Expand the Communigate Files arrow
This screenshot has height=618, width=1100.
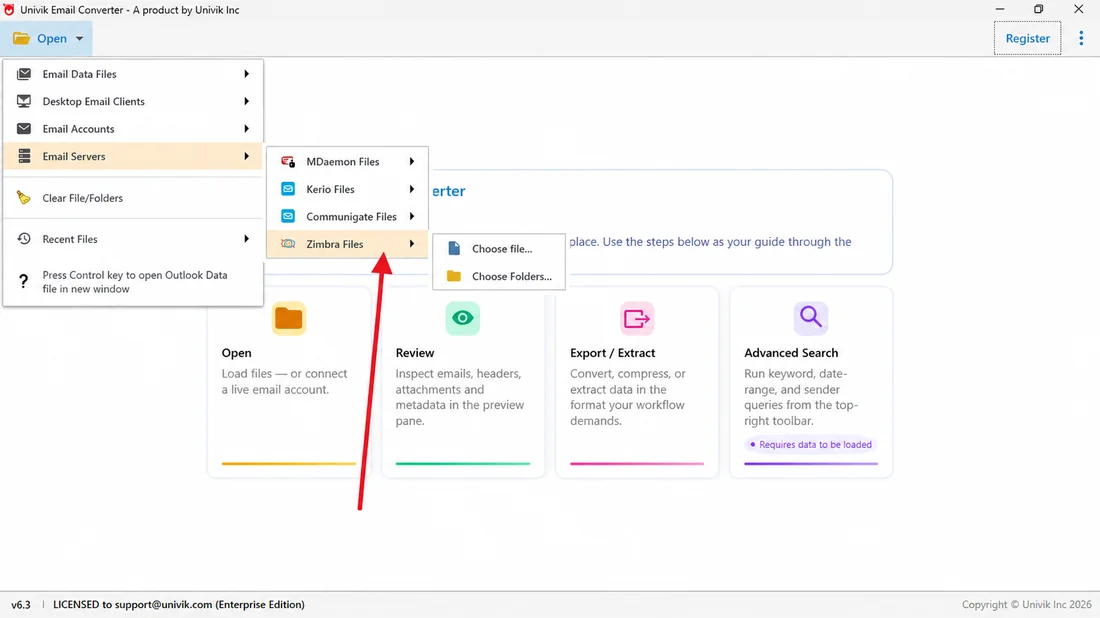pos(412,216)
